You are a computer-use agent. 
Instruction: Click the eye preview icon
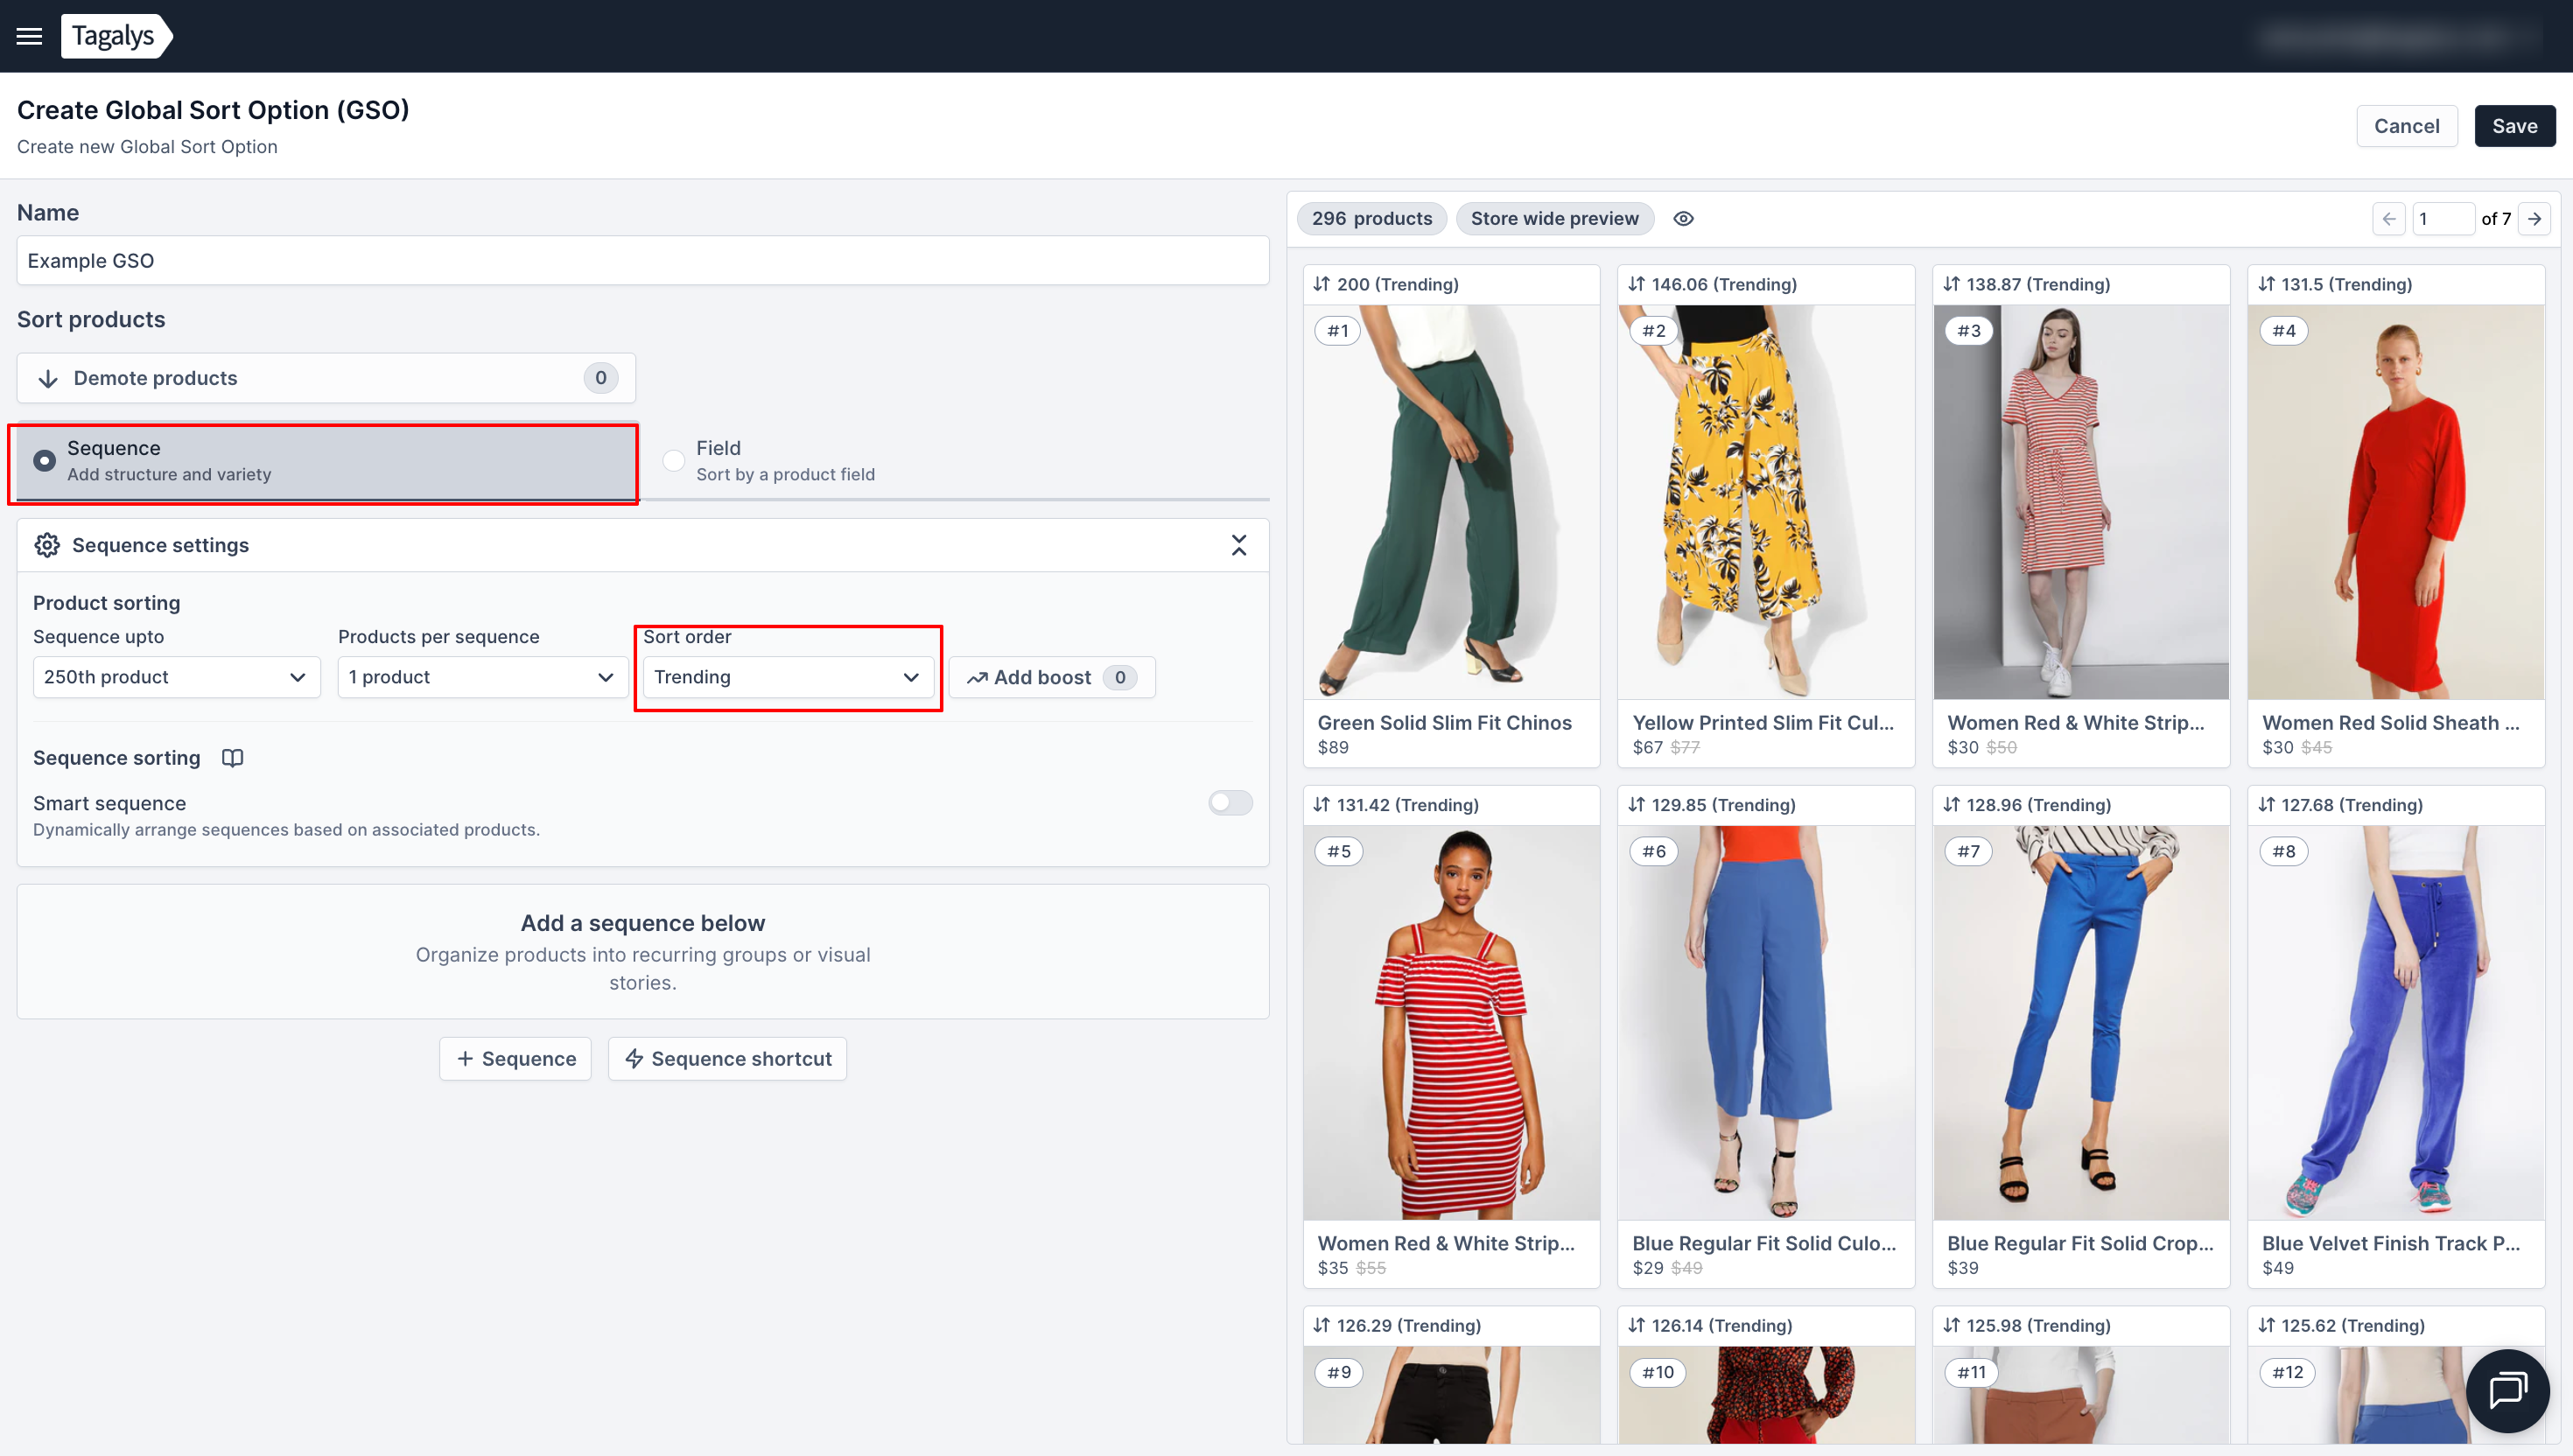[x=1683, y=218]
